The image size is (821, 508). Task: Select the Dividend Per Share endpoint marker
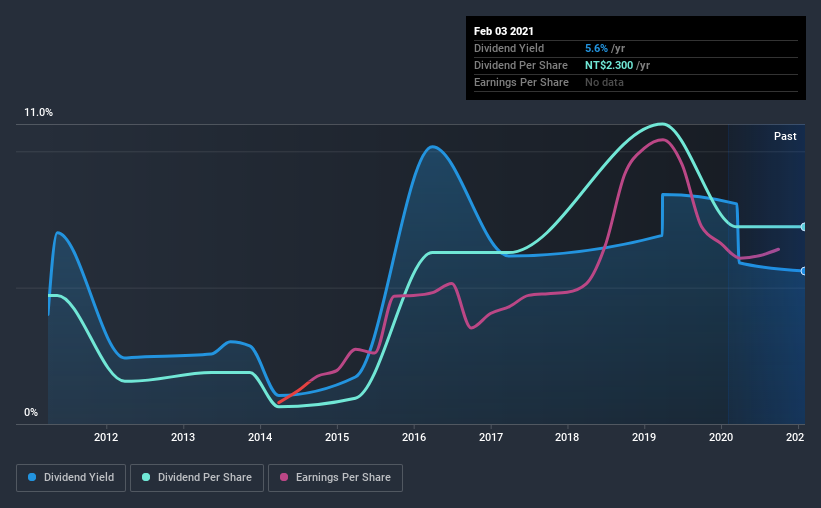point(803,227)
